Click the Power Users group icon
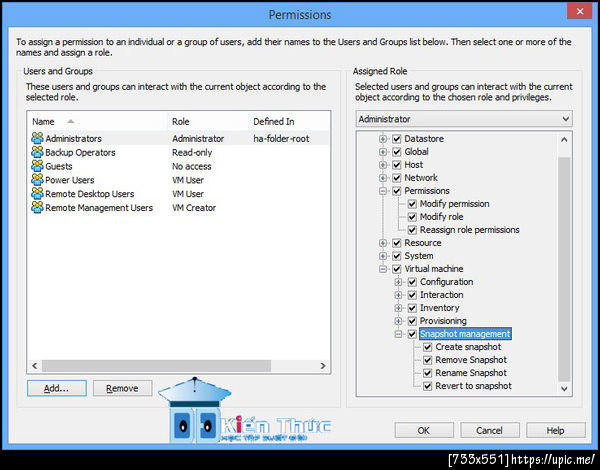 tap(37, 180)
